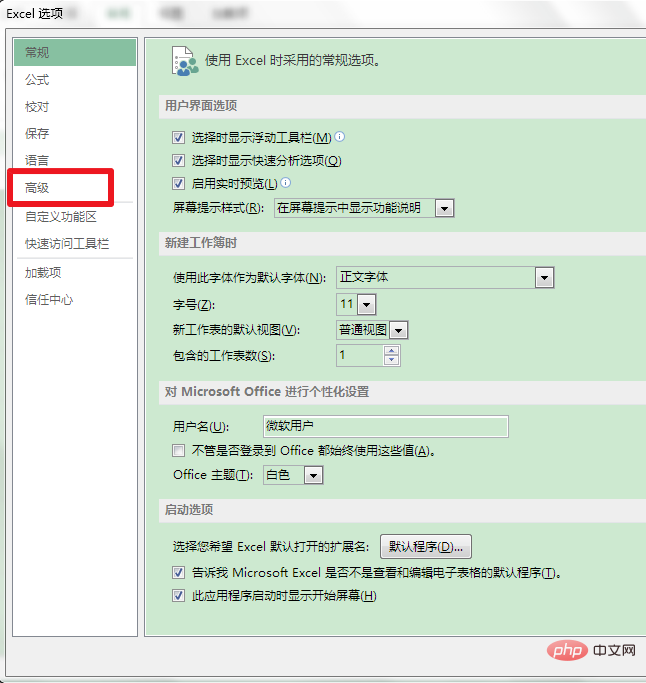
Task: Select 快速访问工具栏 category
Action: (x=75, y=243)
